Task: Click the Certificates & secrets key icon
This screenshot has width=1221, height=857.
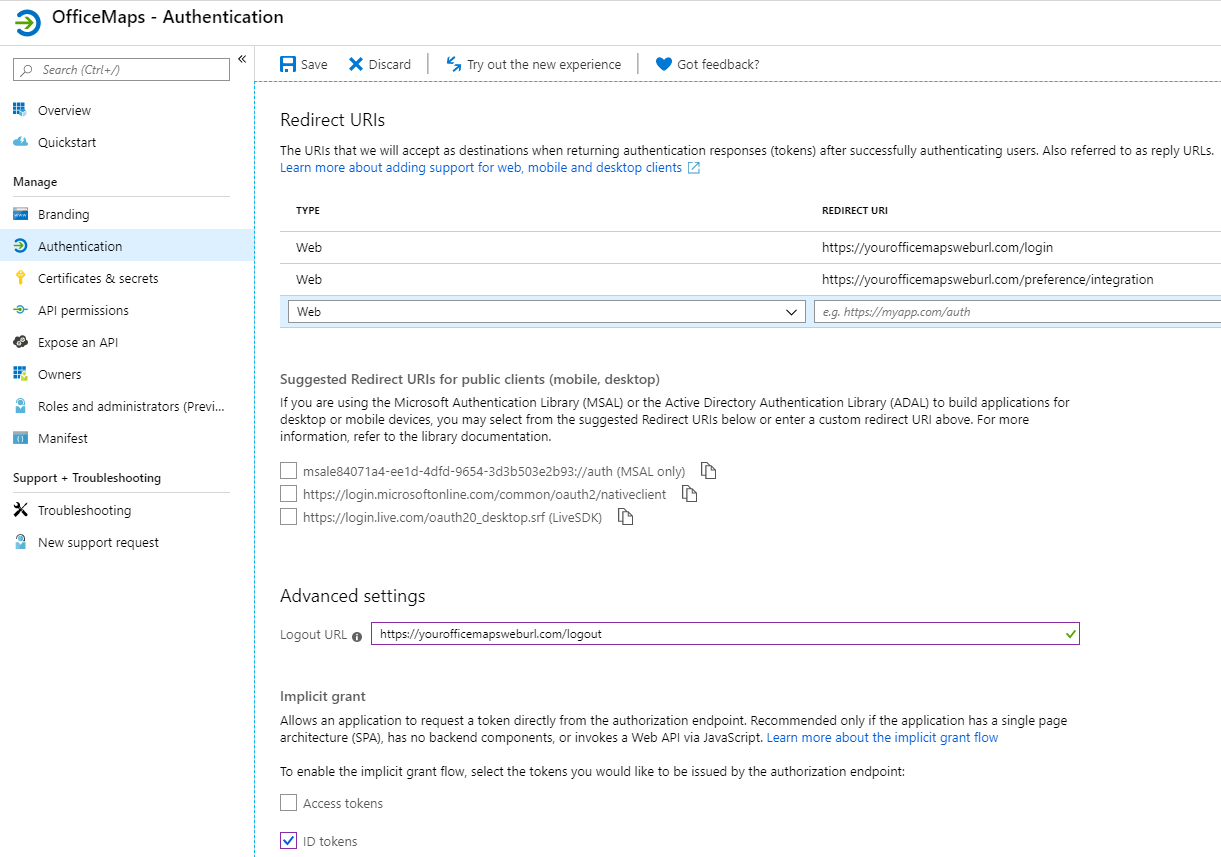Action: (x=20, y=278)
